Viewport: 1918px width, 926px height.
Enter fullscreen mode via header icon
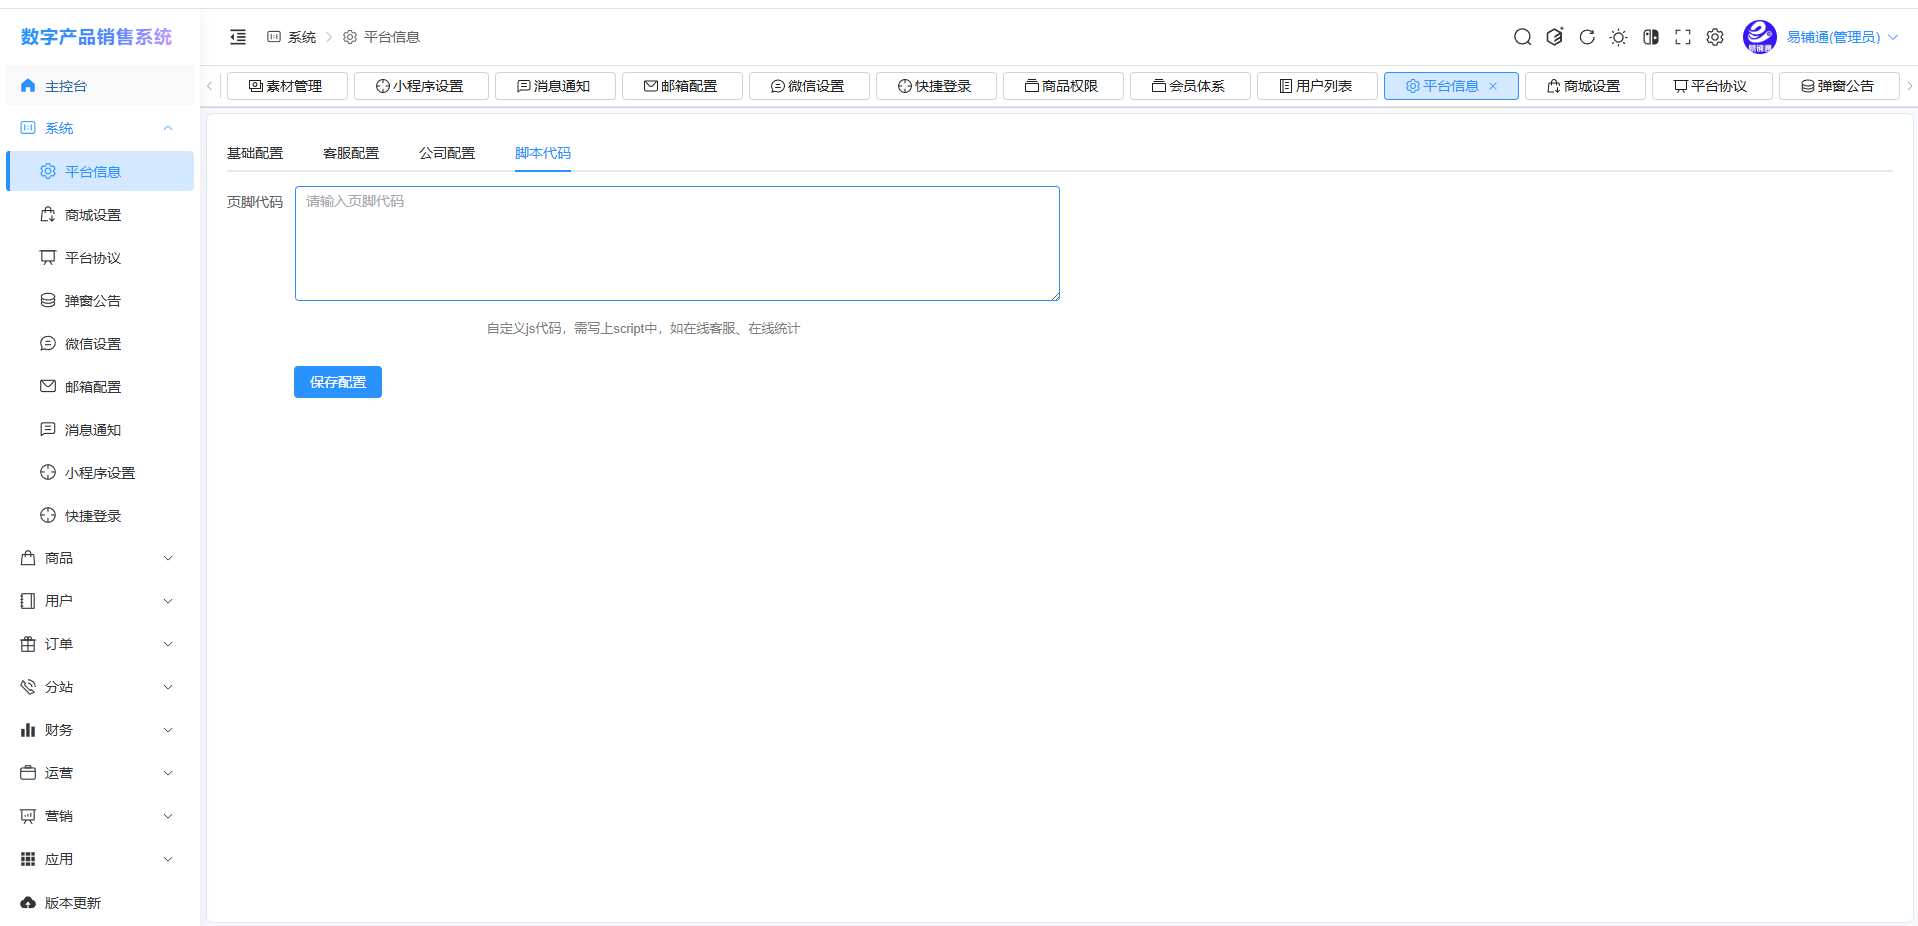tap(1683, 37)
